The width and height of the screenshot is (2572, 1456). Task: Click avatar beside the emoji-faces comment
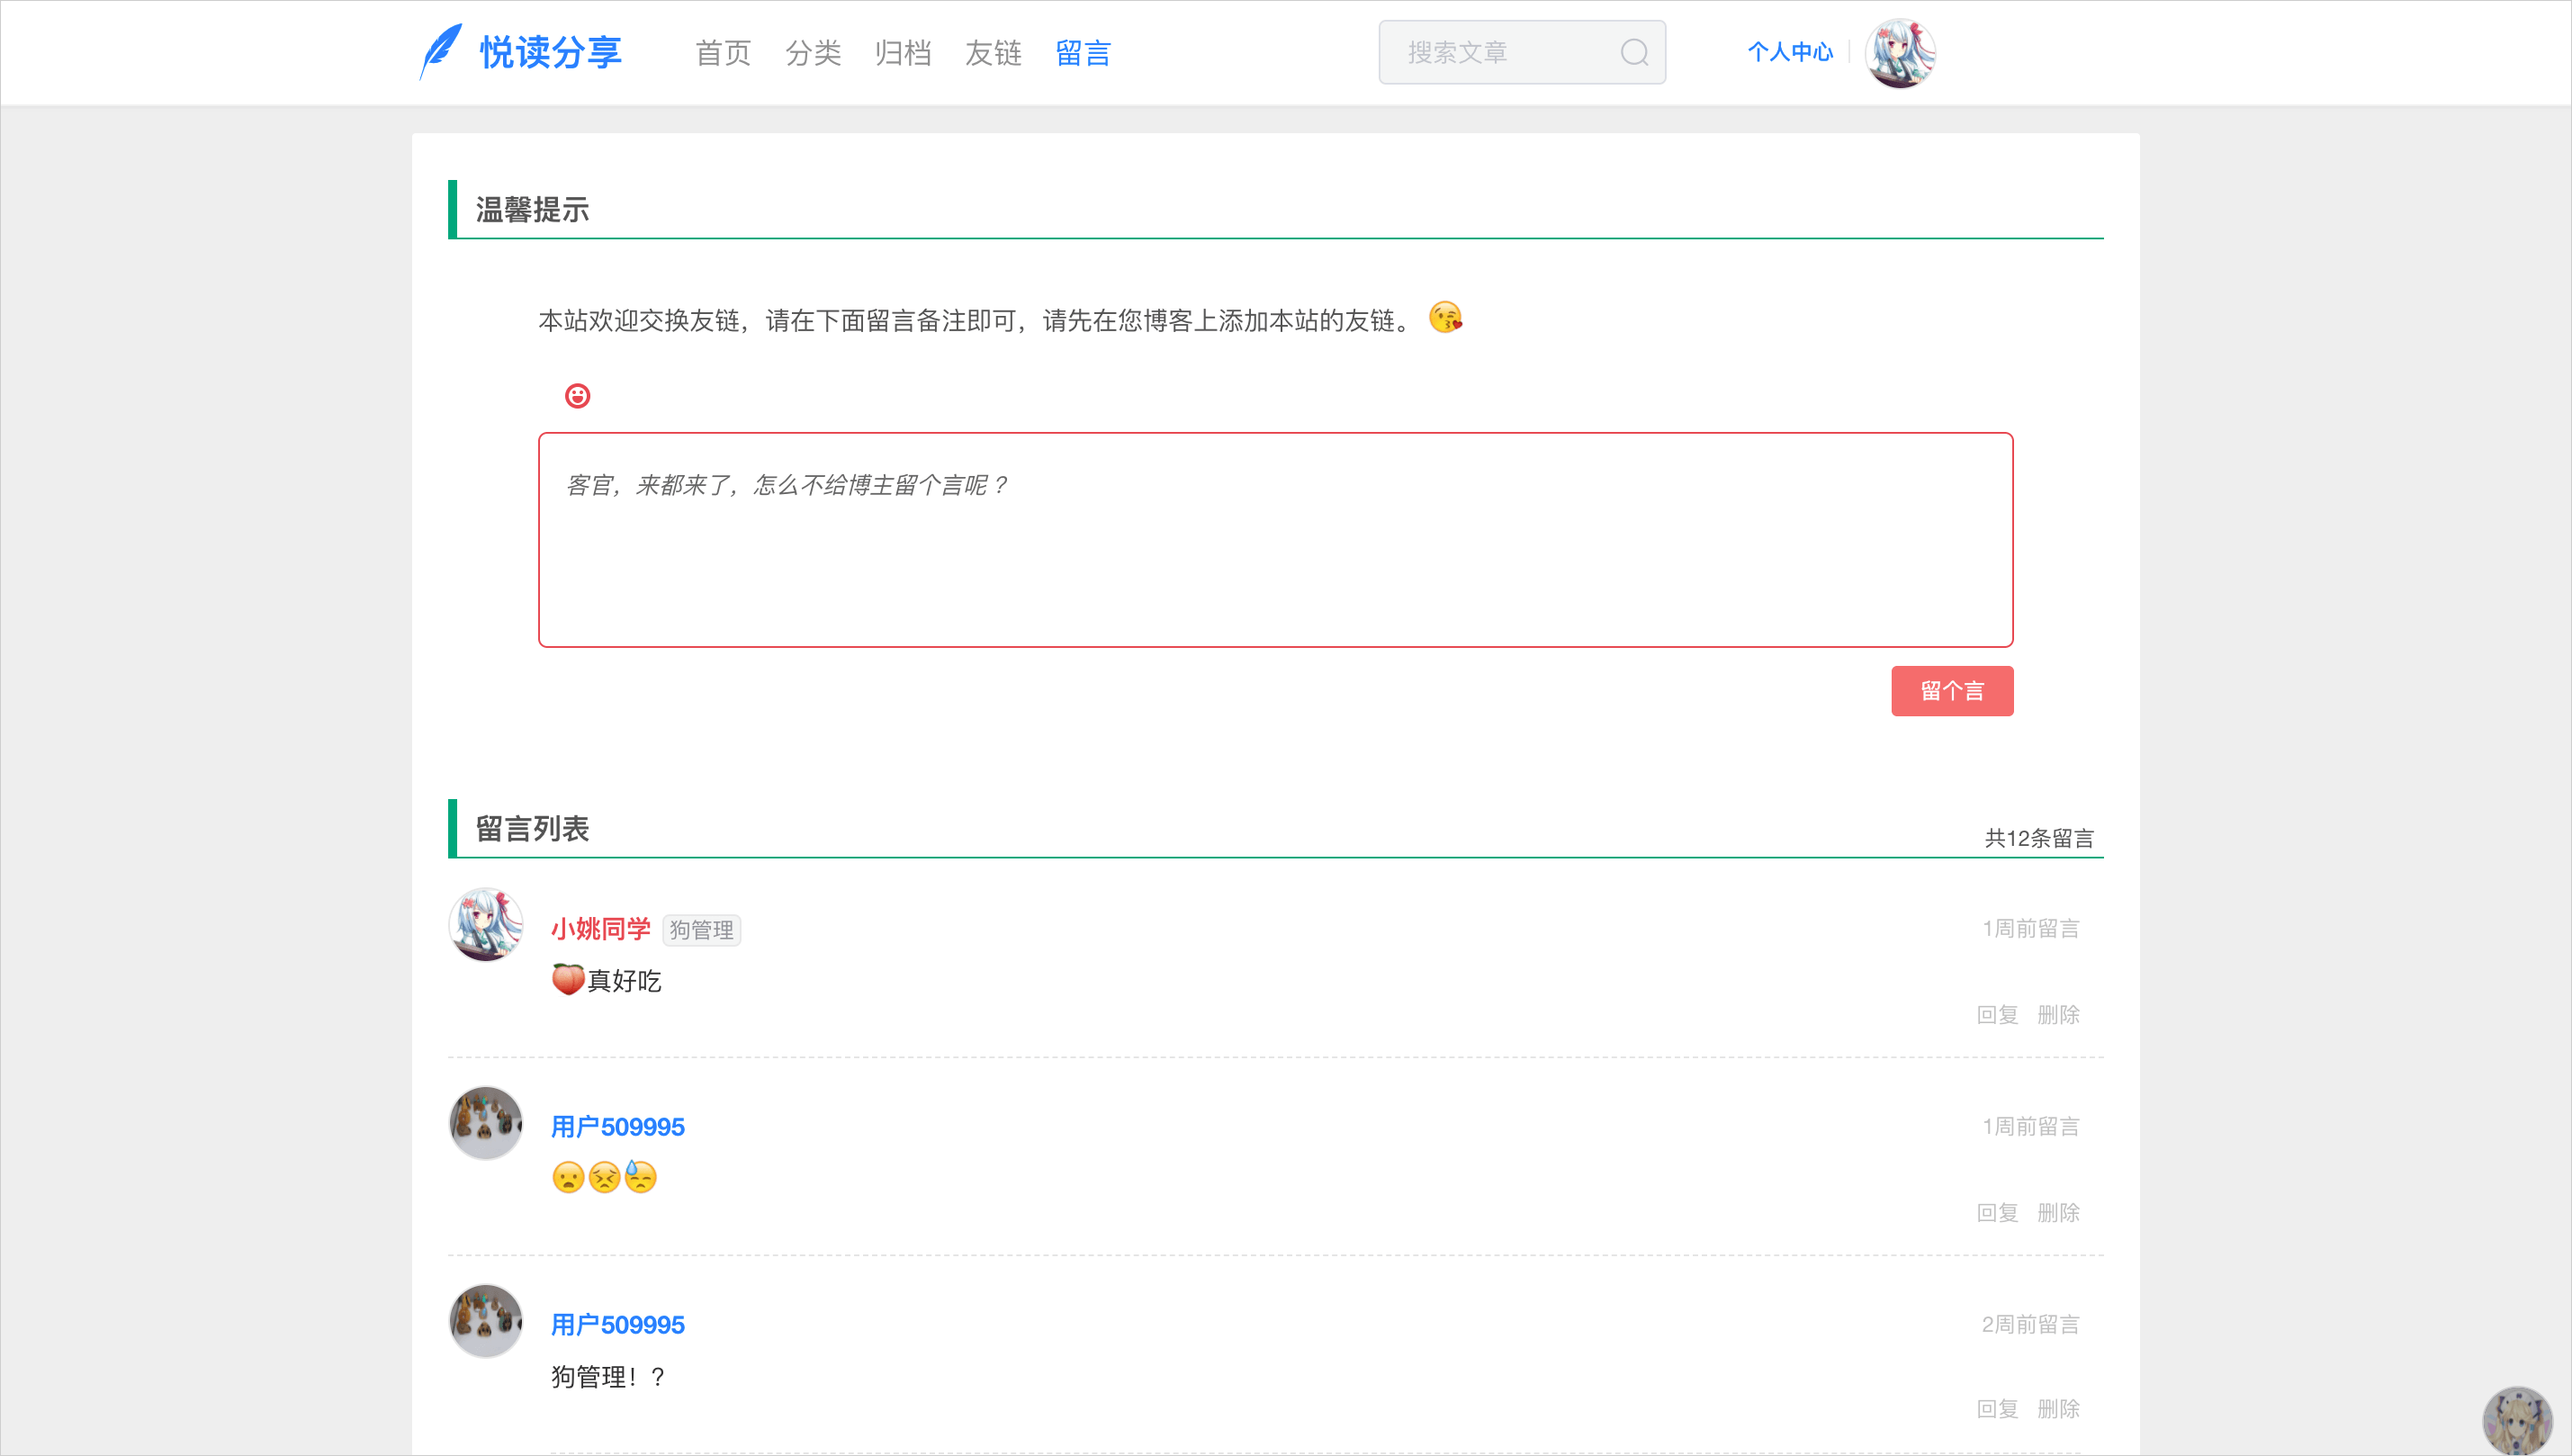[x=486, y=1123]
